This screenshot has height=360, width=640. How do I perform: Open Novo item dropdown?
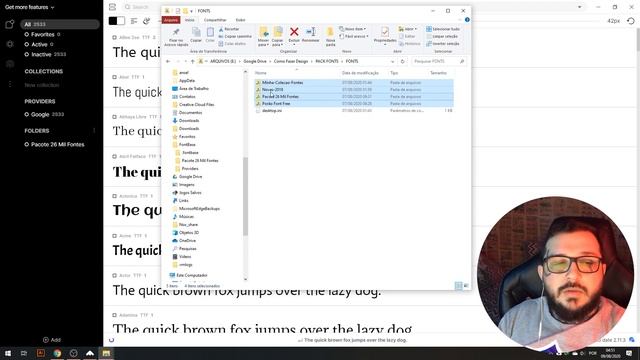pos(353,29)
